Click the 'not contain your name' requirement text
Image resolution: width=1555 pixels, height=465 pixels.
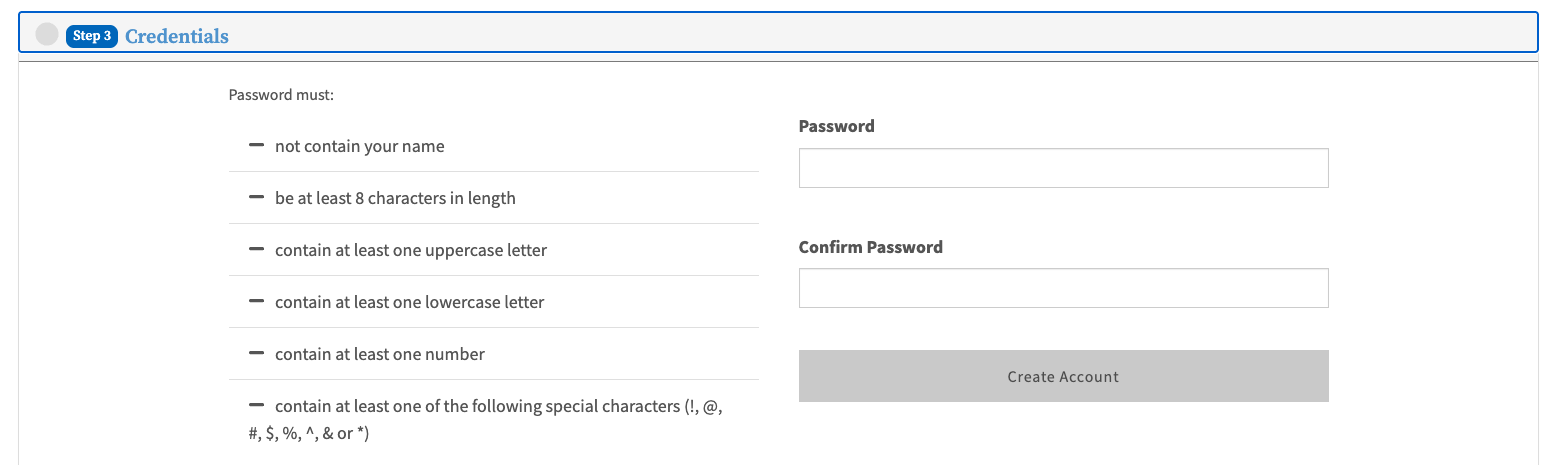359,147
